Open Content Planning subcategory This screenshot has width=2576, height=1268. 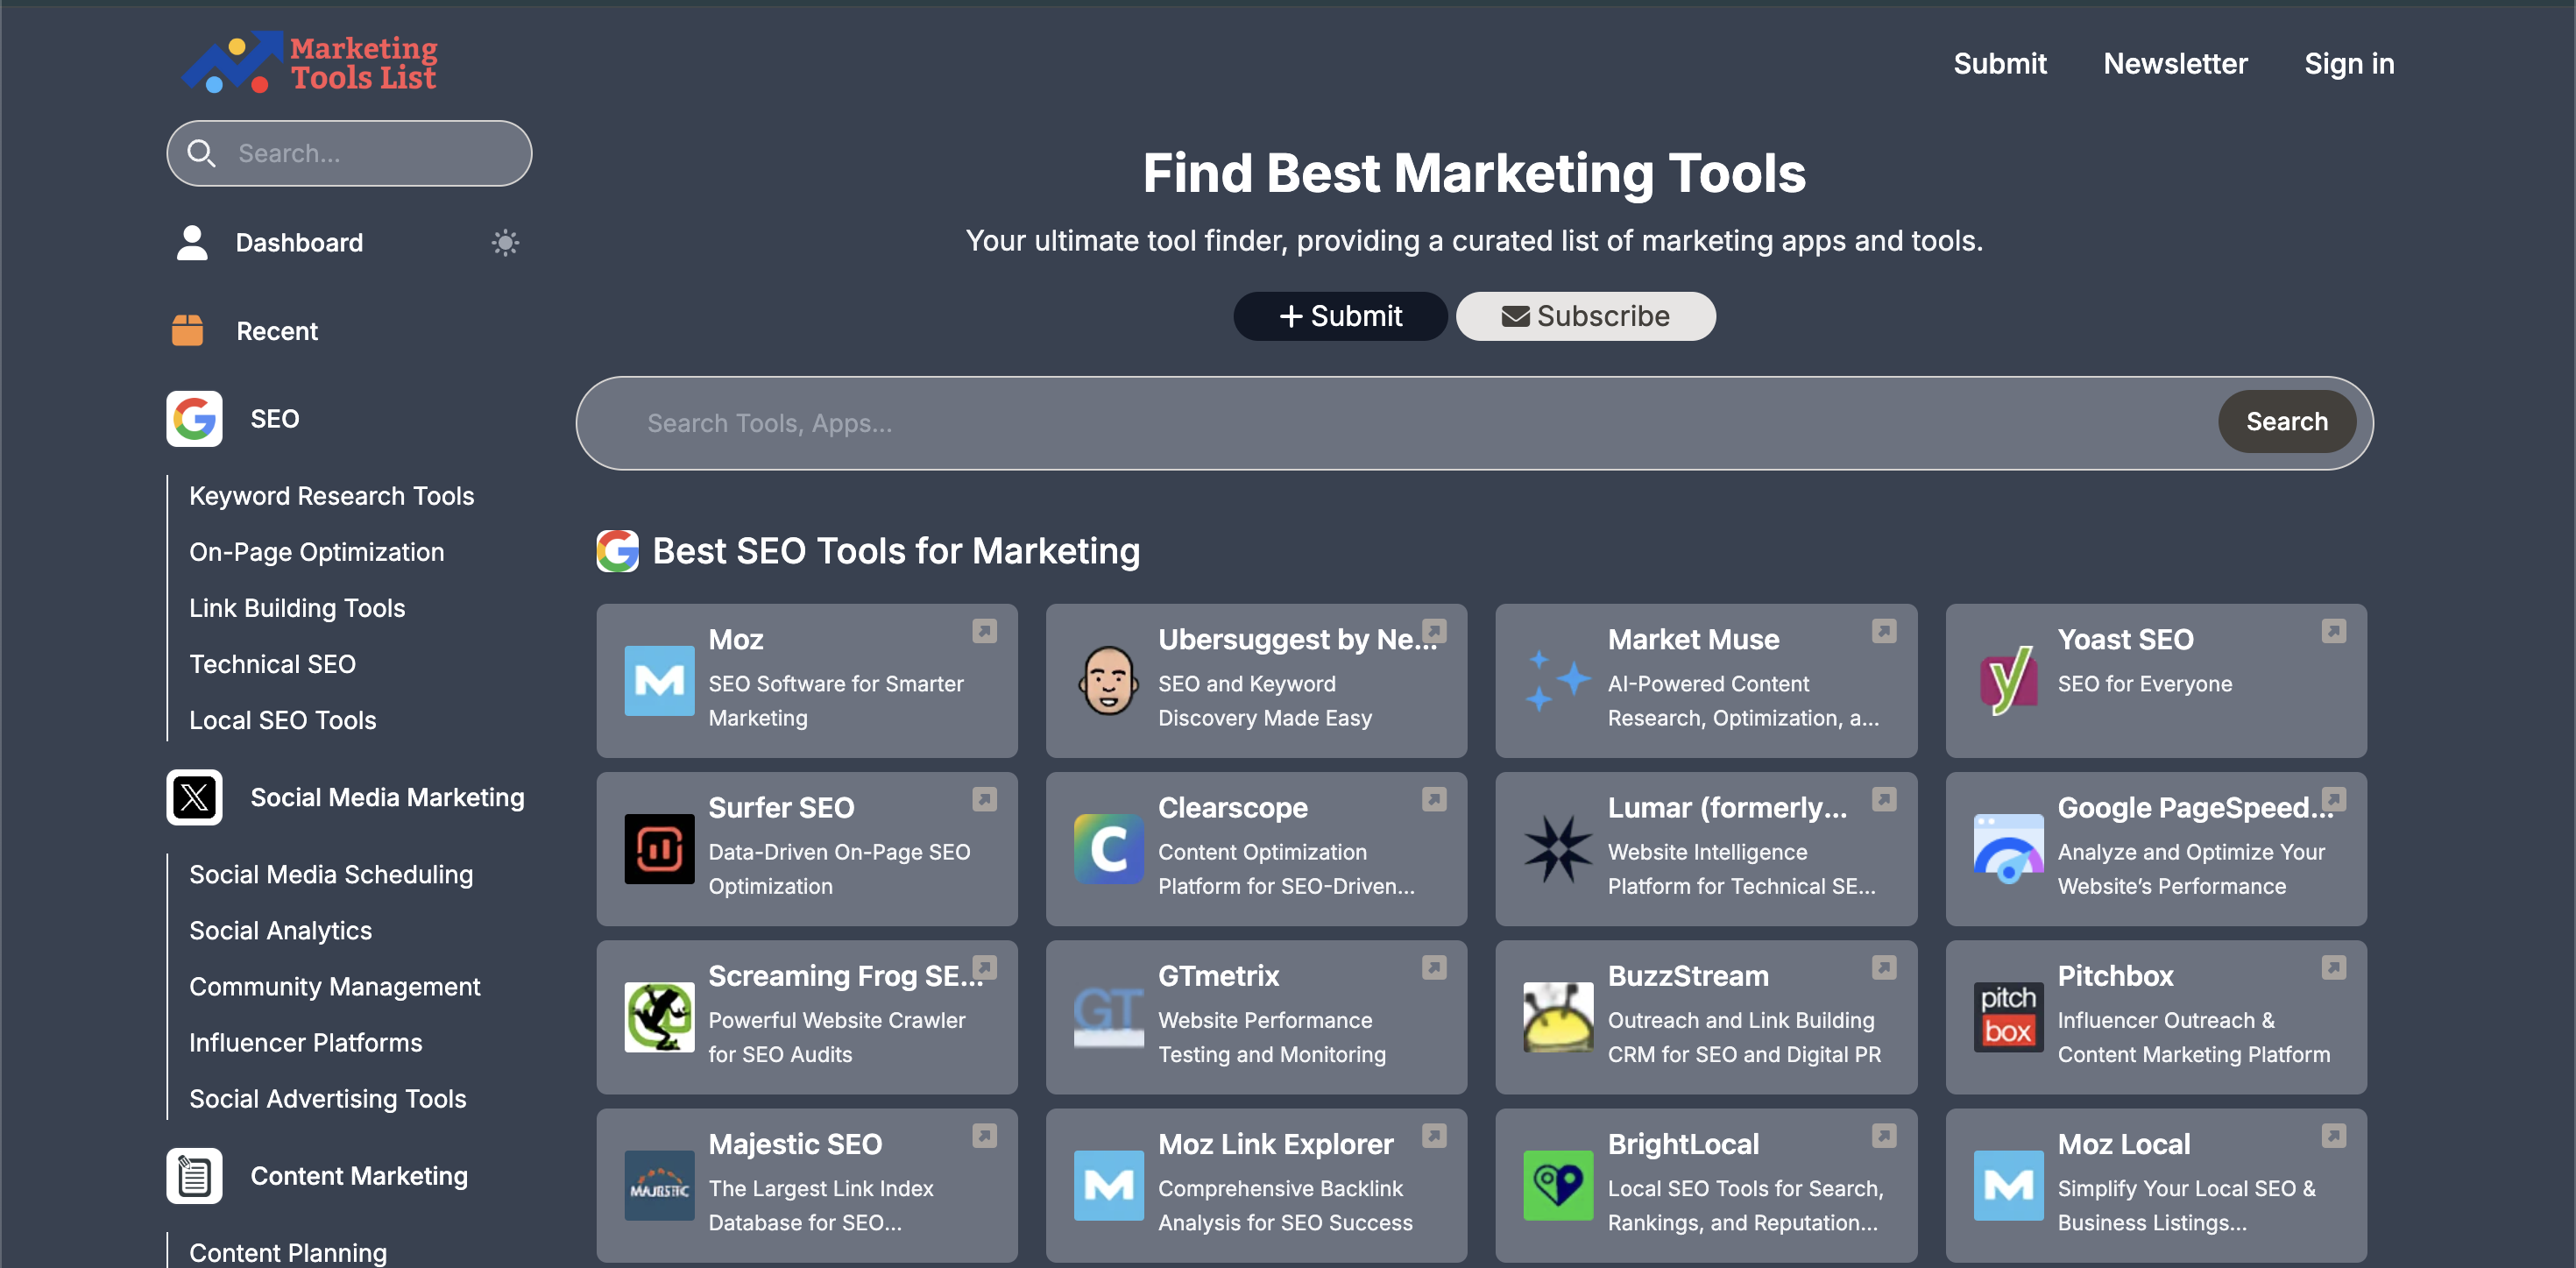click(288, 1253)
